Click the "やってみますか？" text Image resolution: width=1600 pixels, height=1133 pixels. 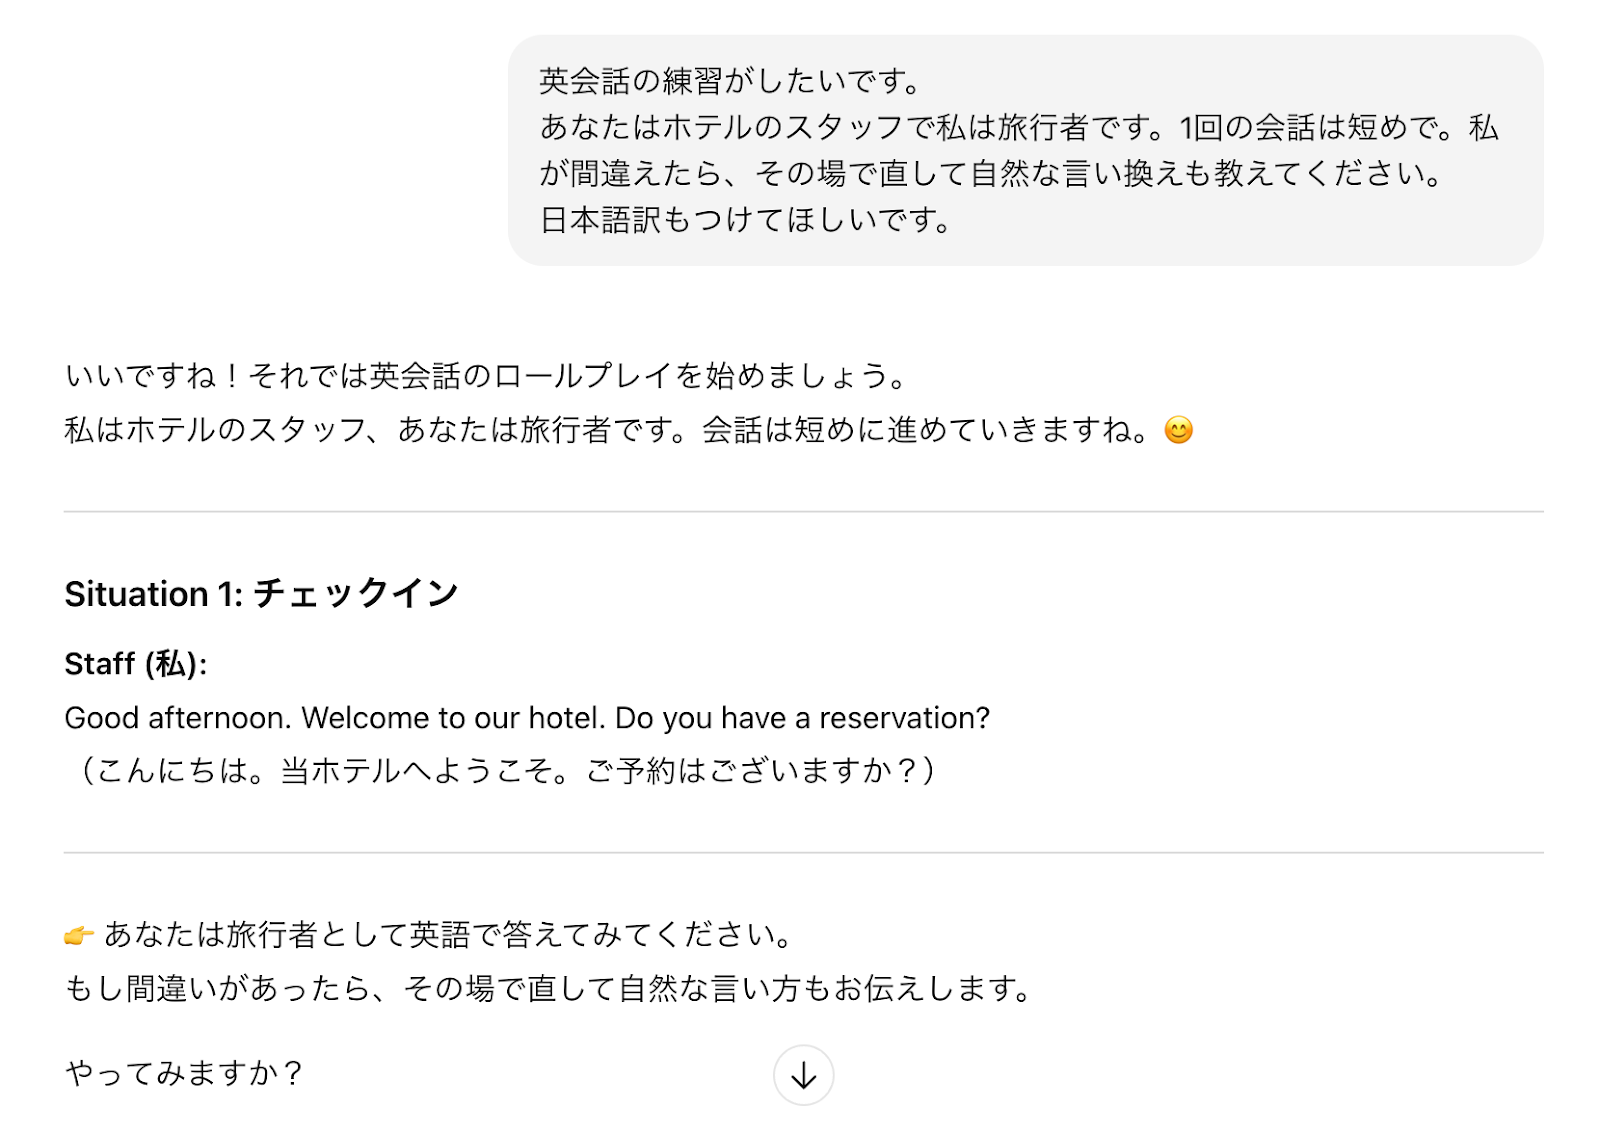(184, 1073)
